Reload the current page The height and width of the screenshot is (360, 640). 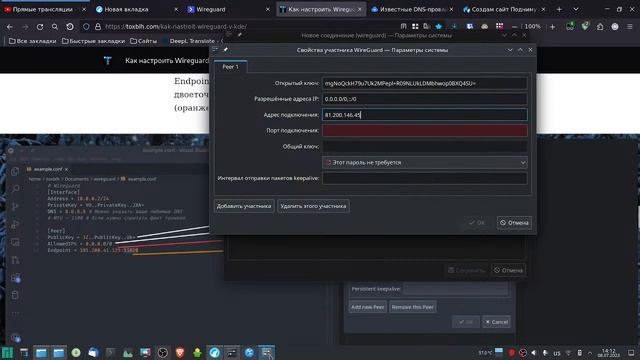[40, 27]
